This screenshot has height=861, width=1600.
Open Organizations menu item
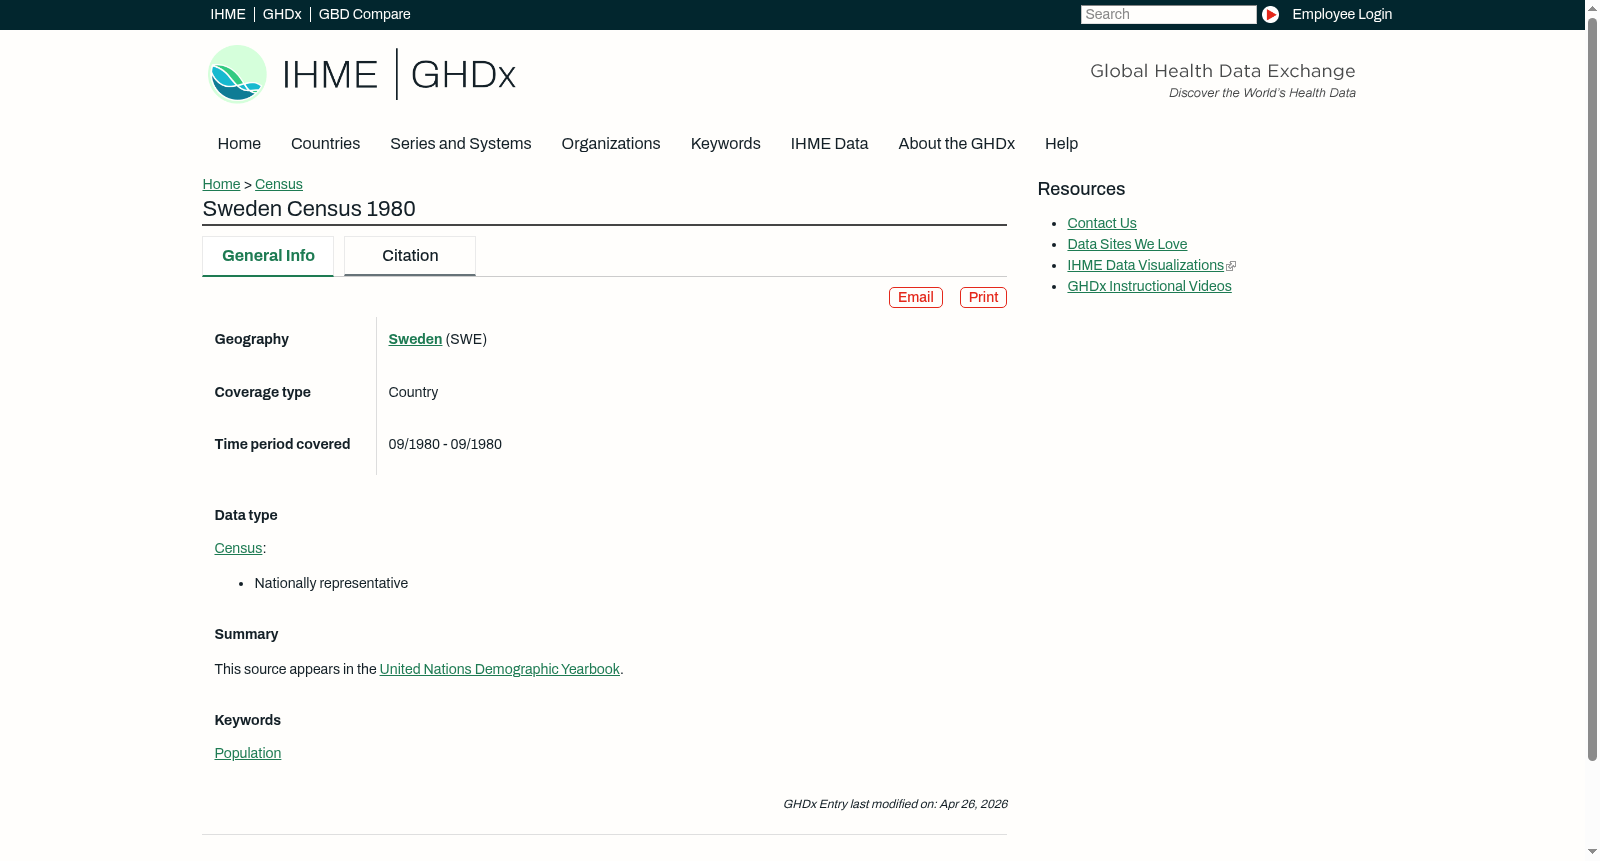(611, 144)
